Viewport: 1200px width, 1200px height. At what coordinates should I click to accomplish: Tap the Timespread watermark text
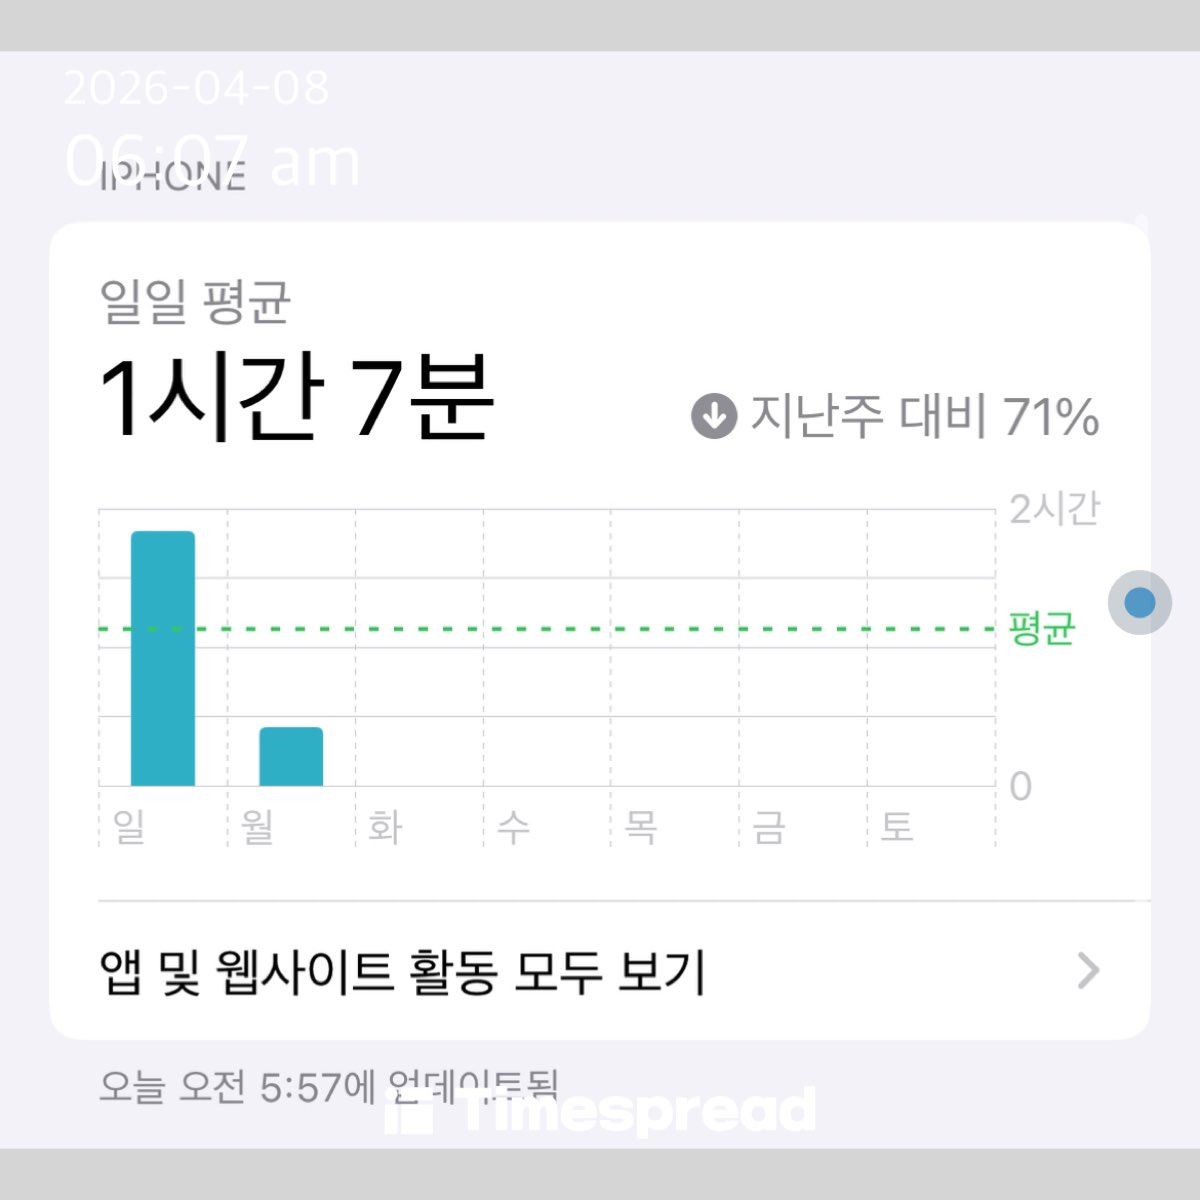[638, 1111]
